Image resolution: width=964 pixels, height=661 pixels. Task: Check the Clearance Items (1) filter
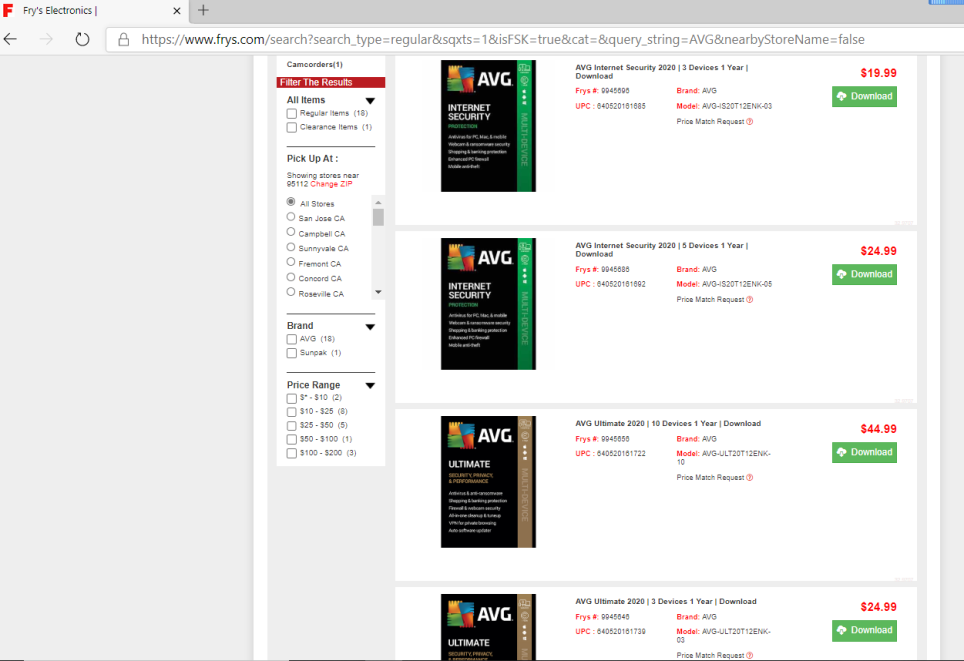[x=291, y=127]
